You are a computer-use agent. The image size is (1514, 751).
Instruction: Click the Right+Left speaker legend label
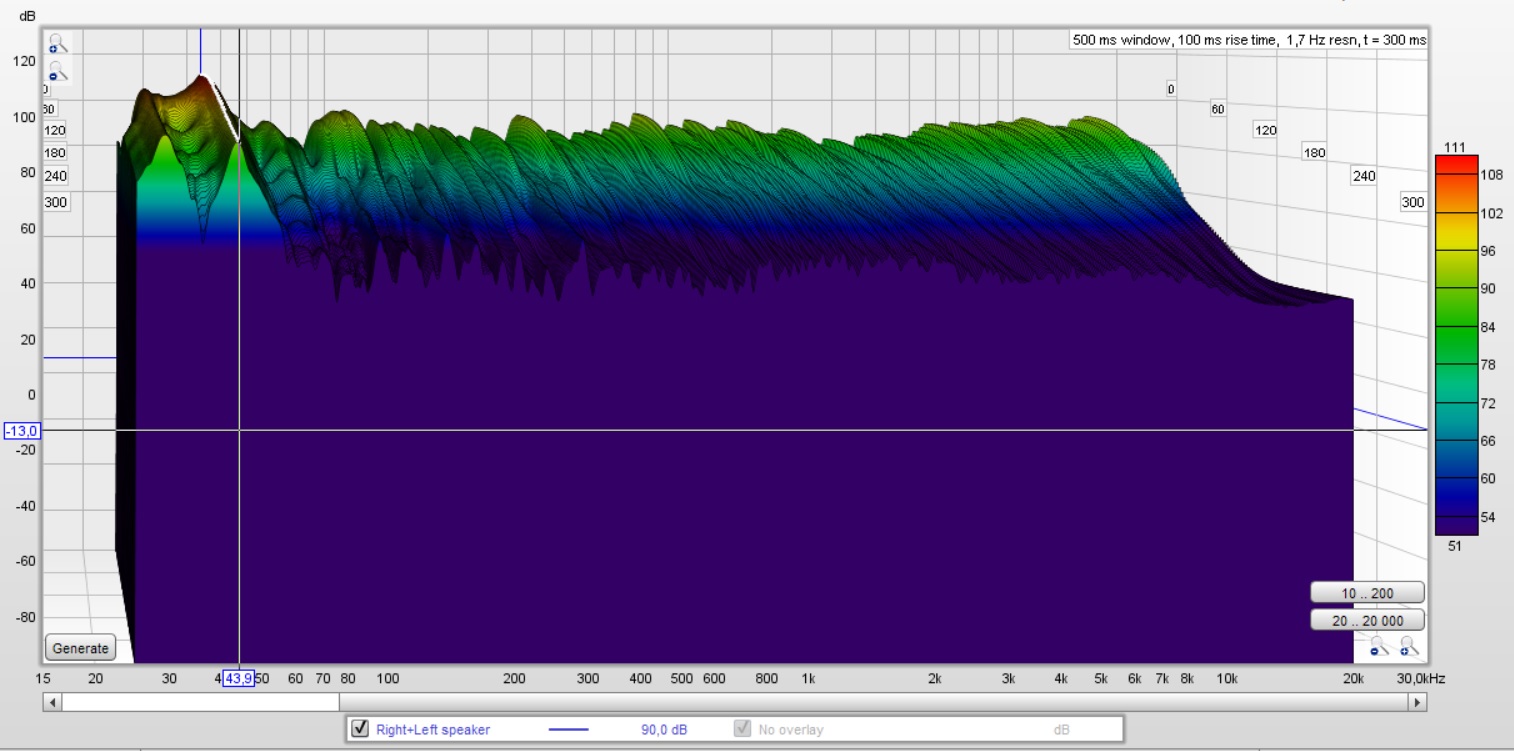(x=433, y=730)
